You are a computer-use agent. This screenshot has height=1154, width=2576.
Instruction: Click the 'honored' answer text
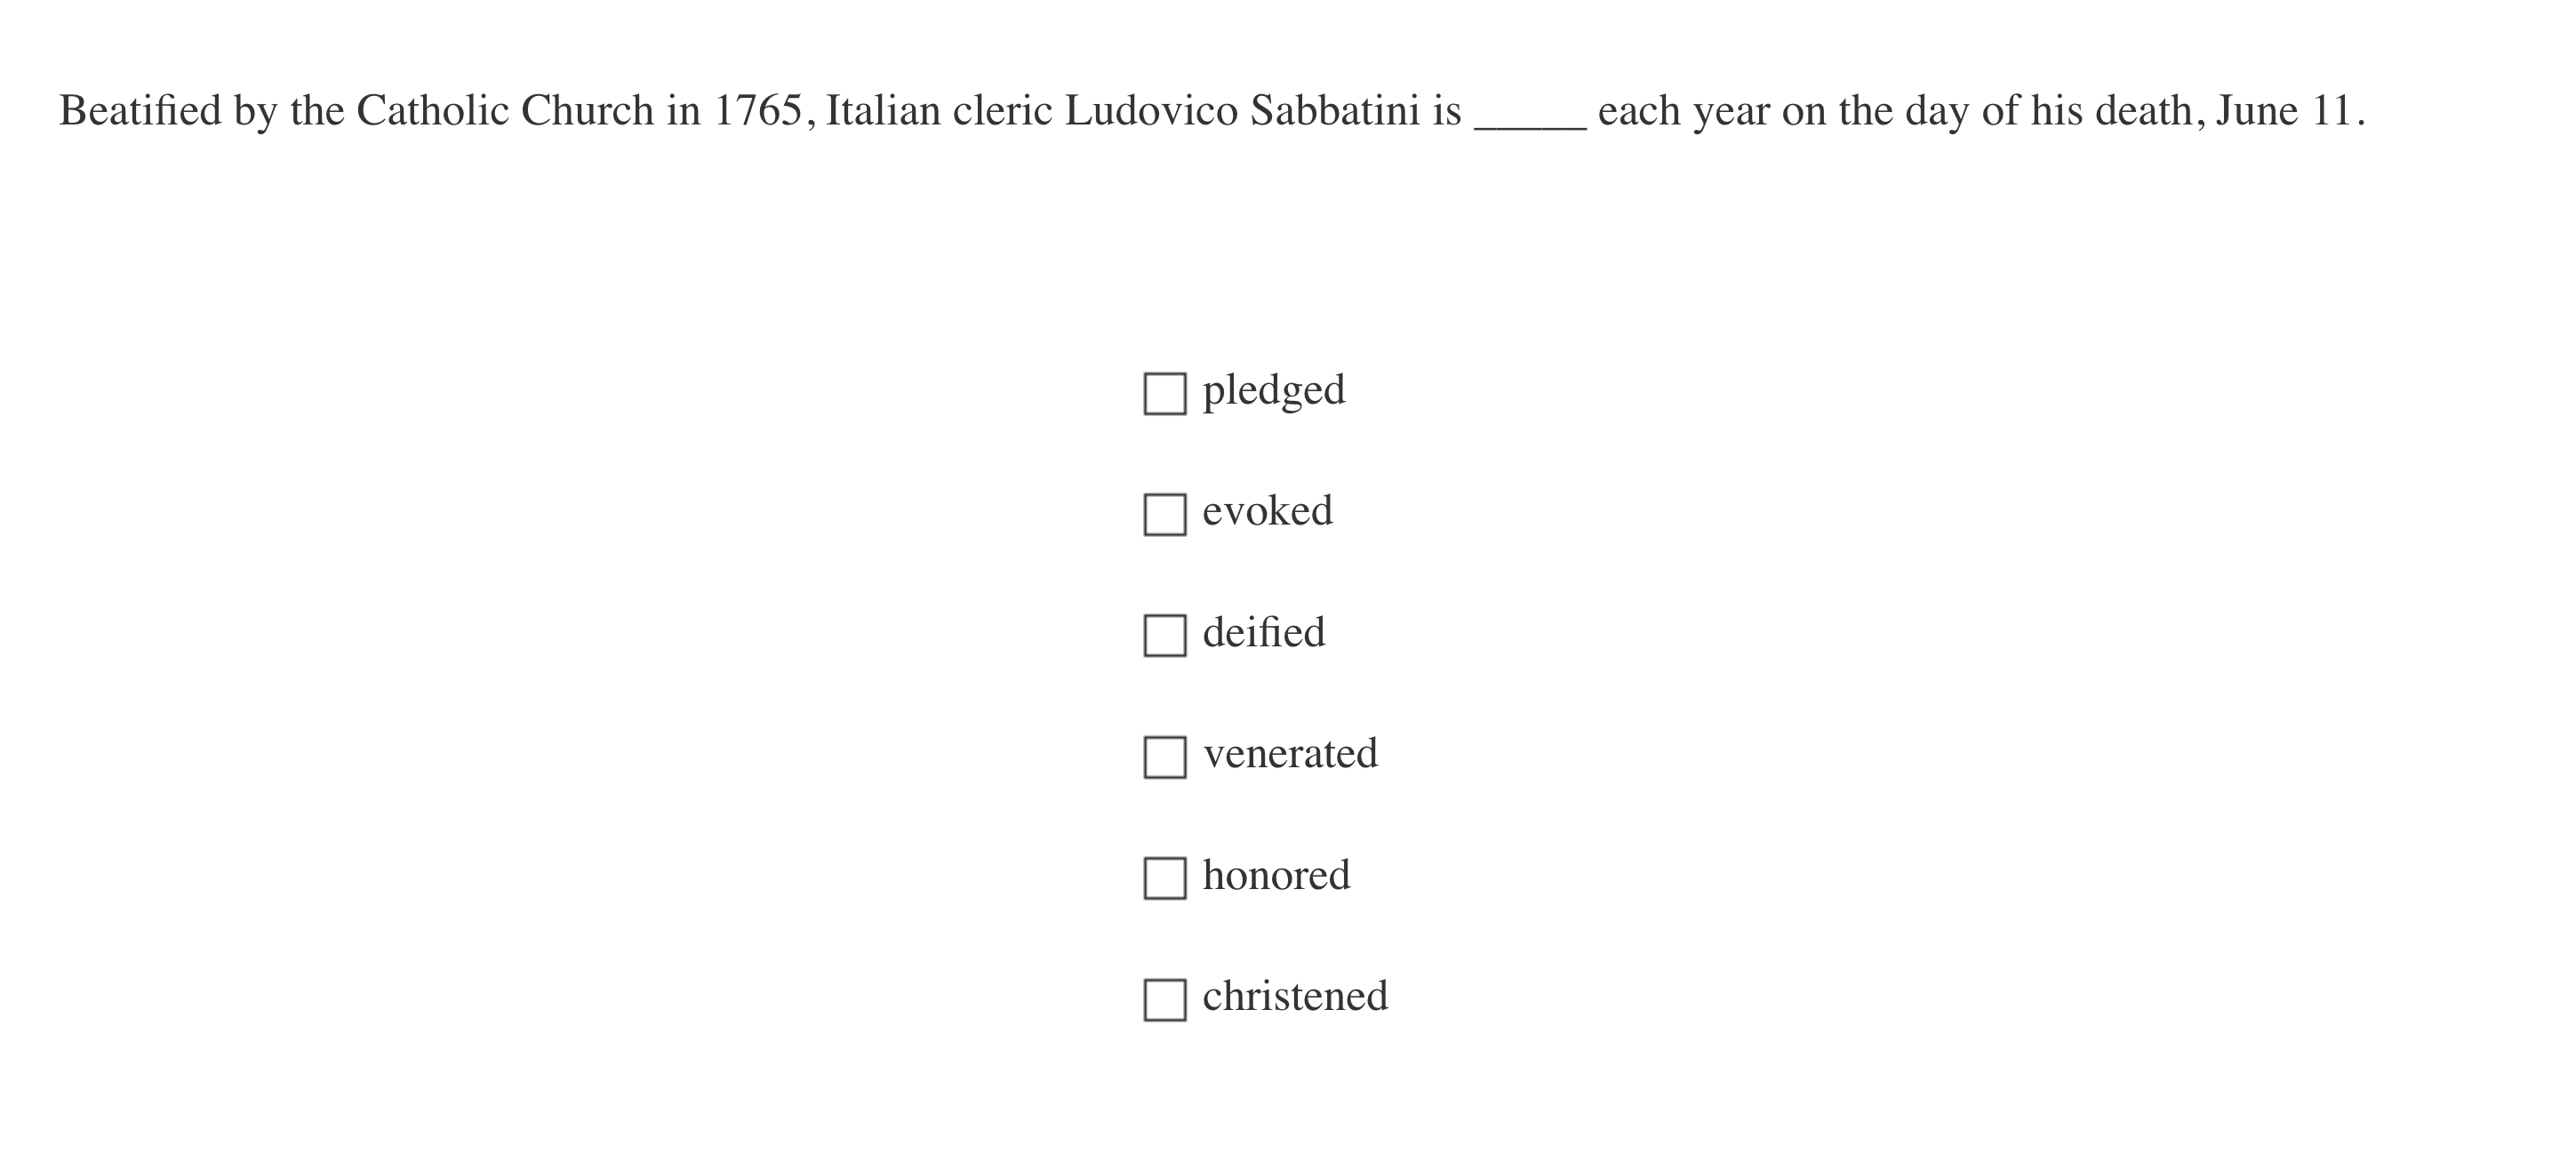(1276, 875)
